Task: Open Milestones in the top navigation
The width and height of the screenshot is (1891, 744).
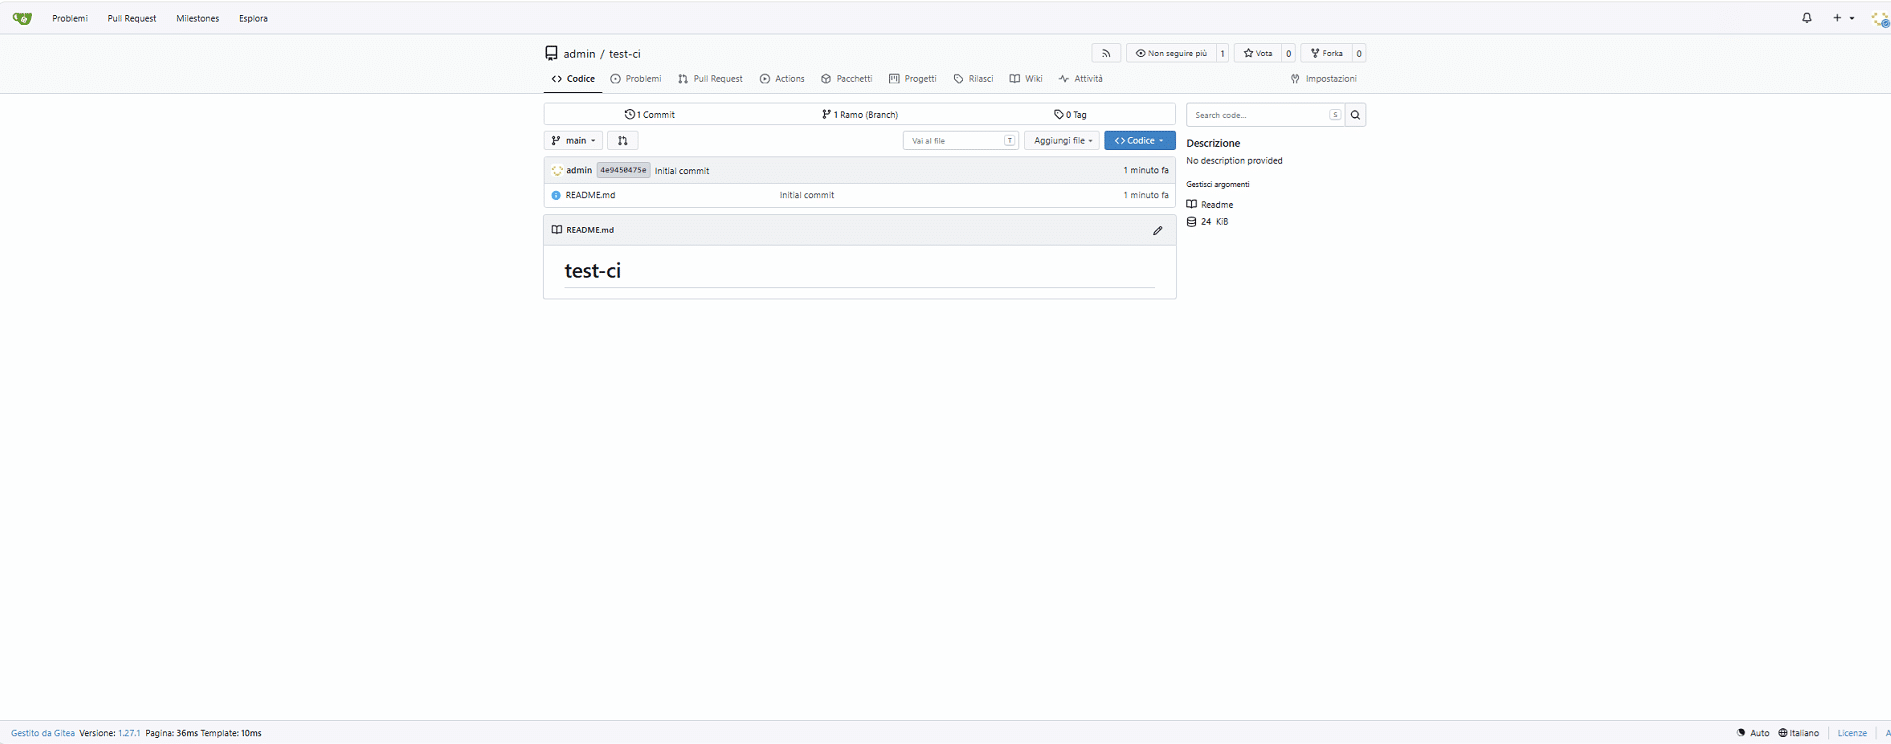Action: [198, 18]
